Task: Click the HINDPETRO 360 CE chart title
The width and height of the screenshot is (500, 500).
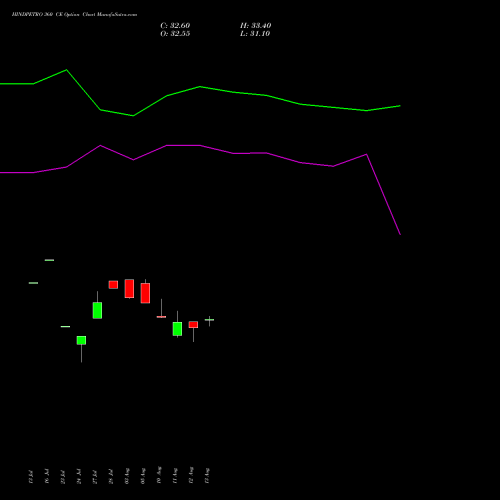Action: (74, 15)
